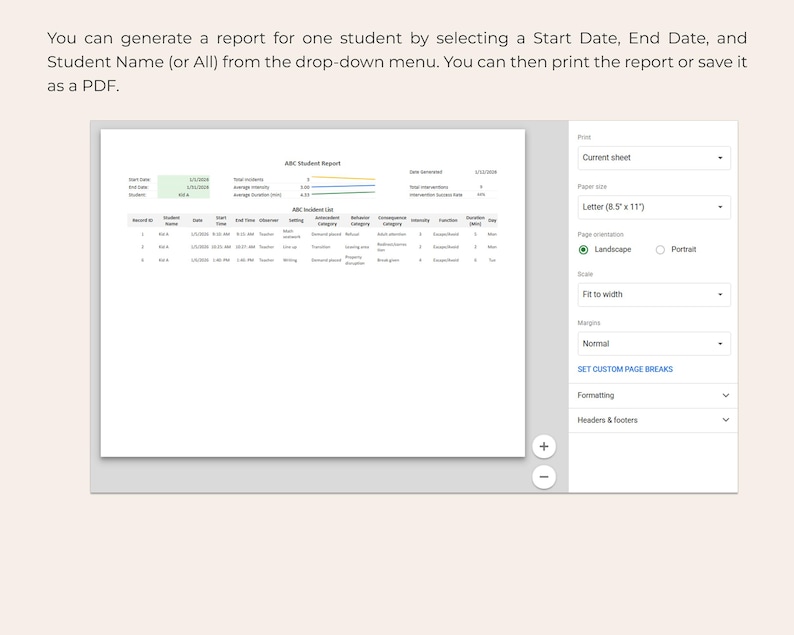
Task: Click the Intervention Success Rate label
Action: coord(435,195)
